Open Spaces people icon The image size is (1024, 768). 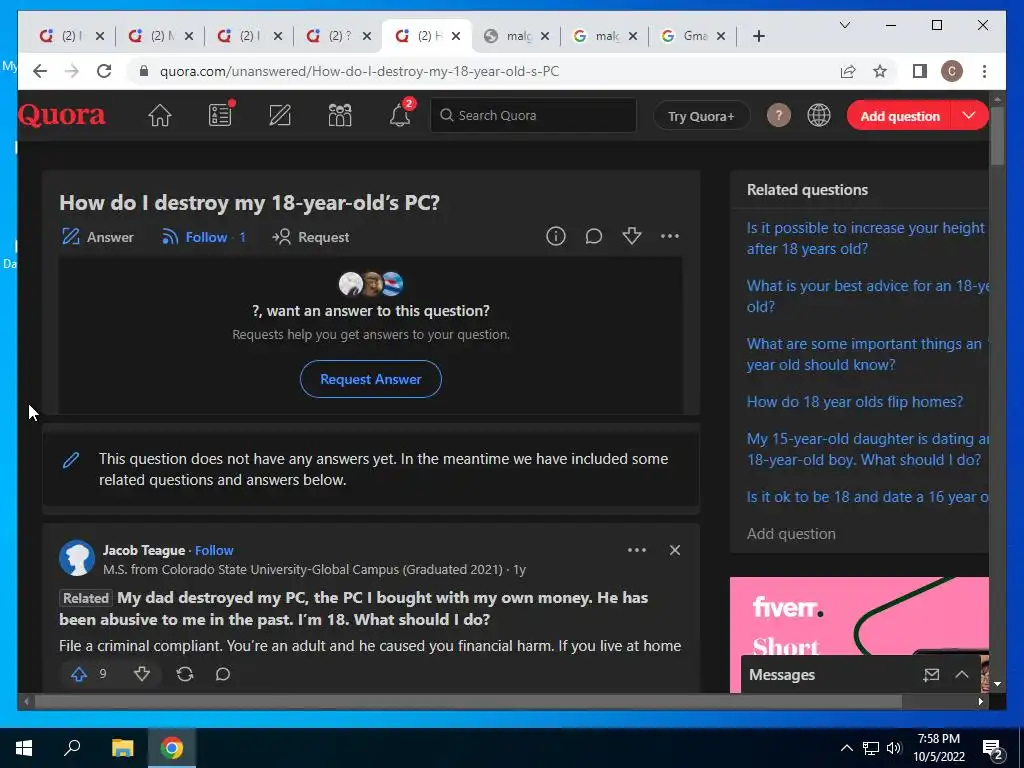pyautogui.click(x=340, y=116)
